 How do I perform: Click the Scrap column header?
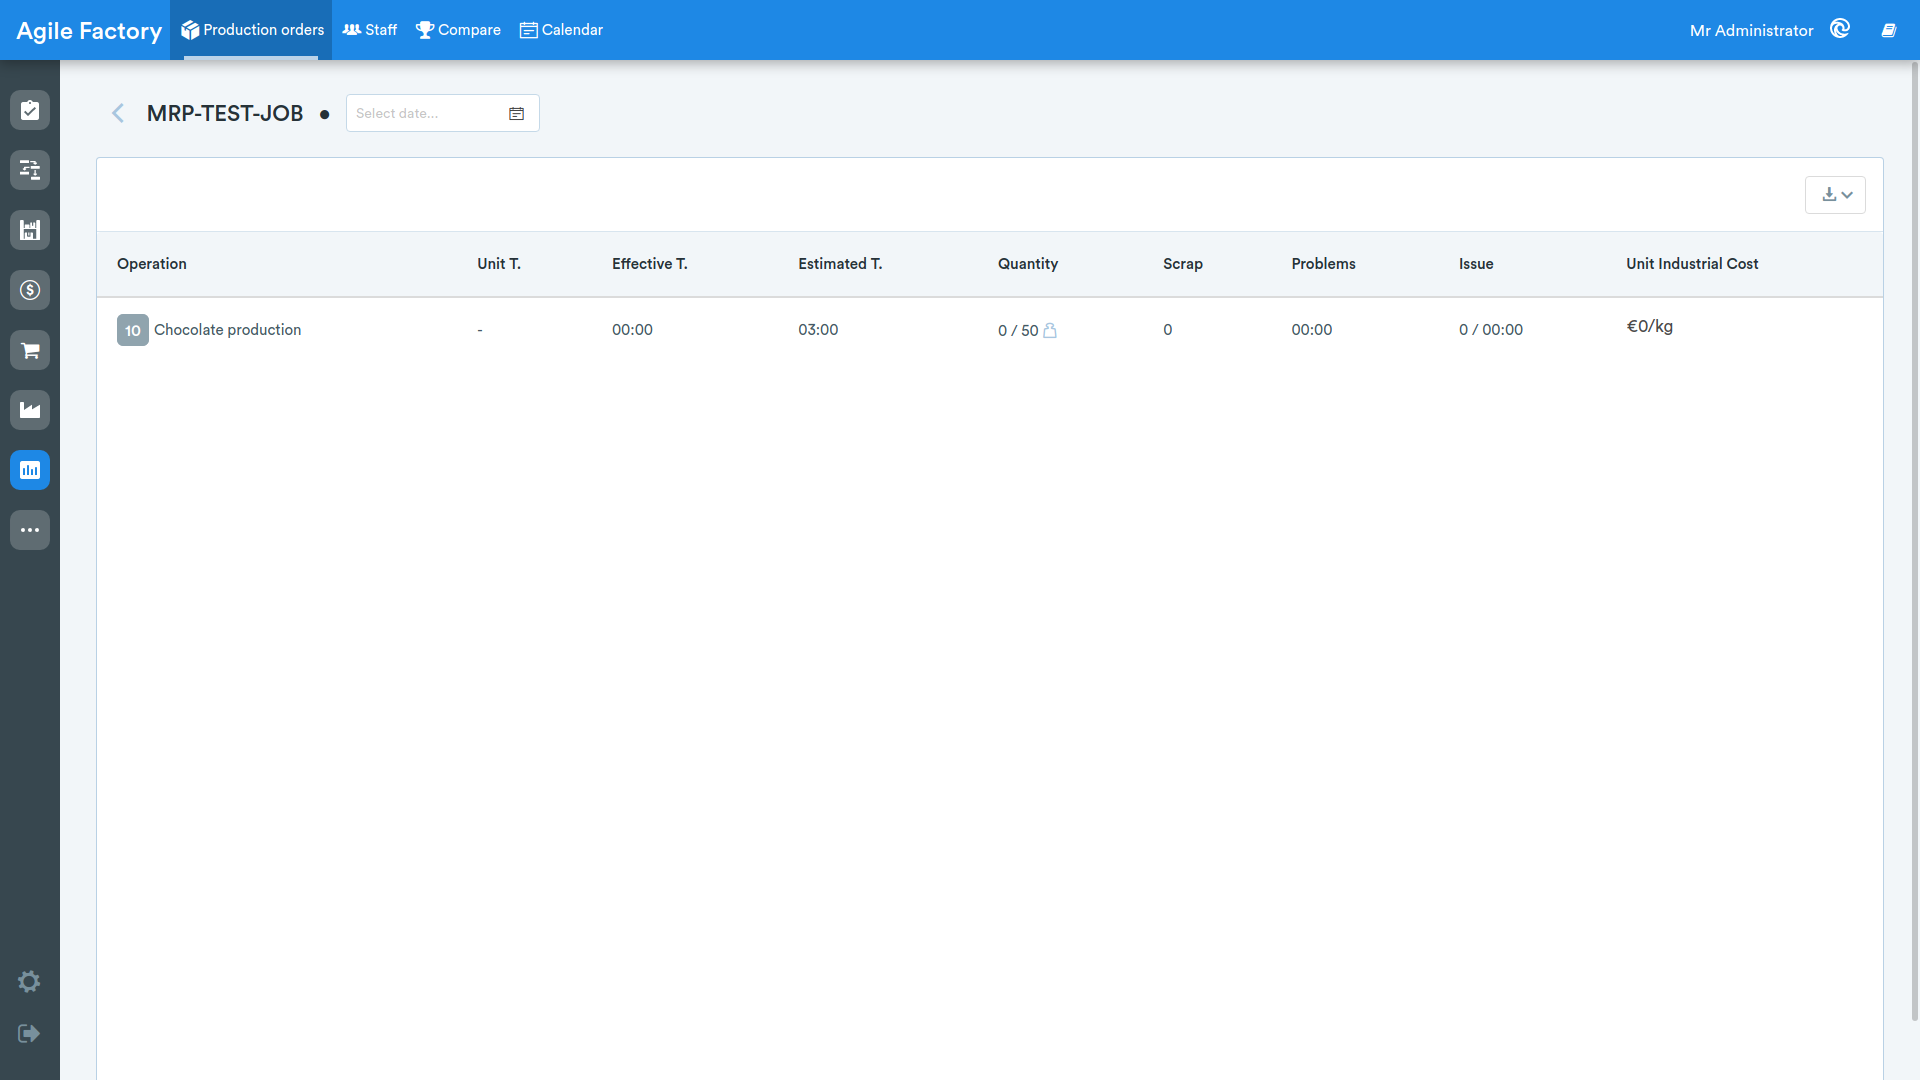pos(1183,264)
